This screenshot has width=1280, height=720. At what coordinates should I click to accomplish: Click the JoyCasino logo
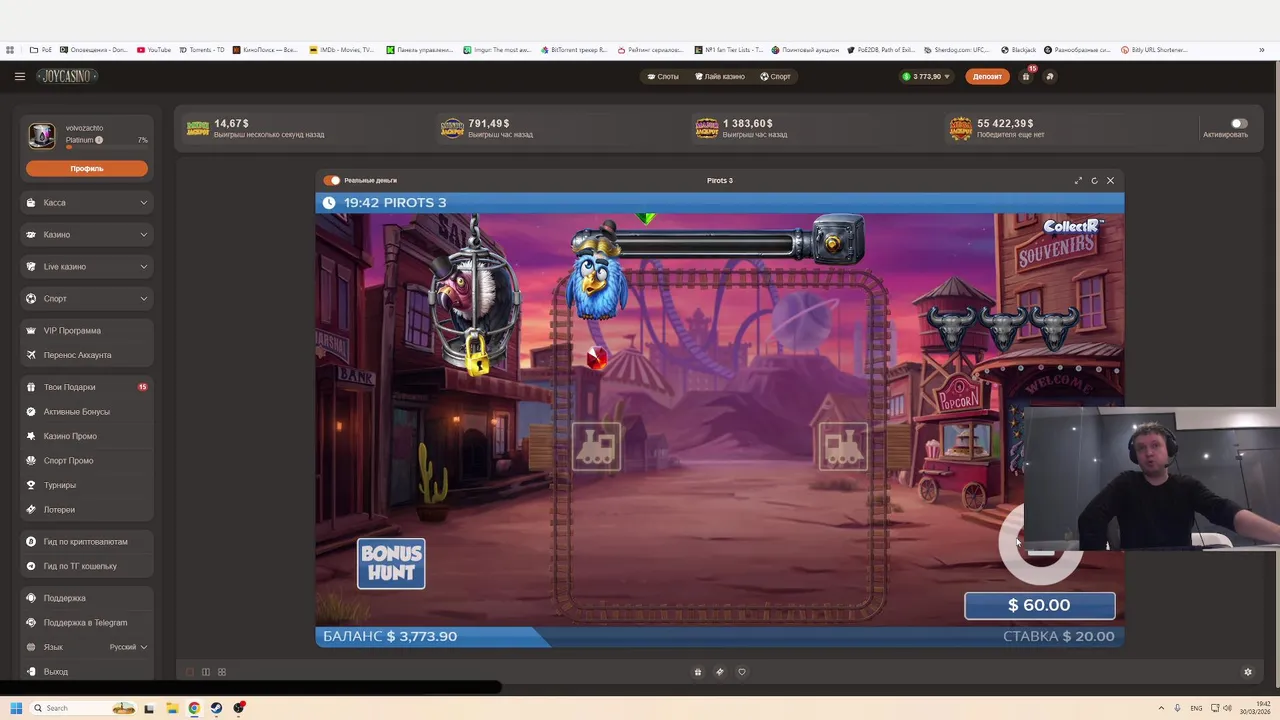tap(68, 76)
